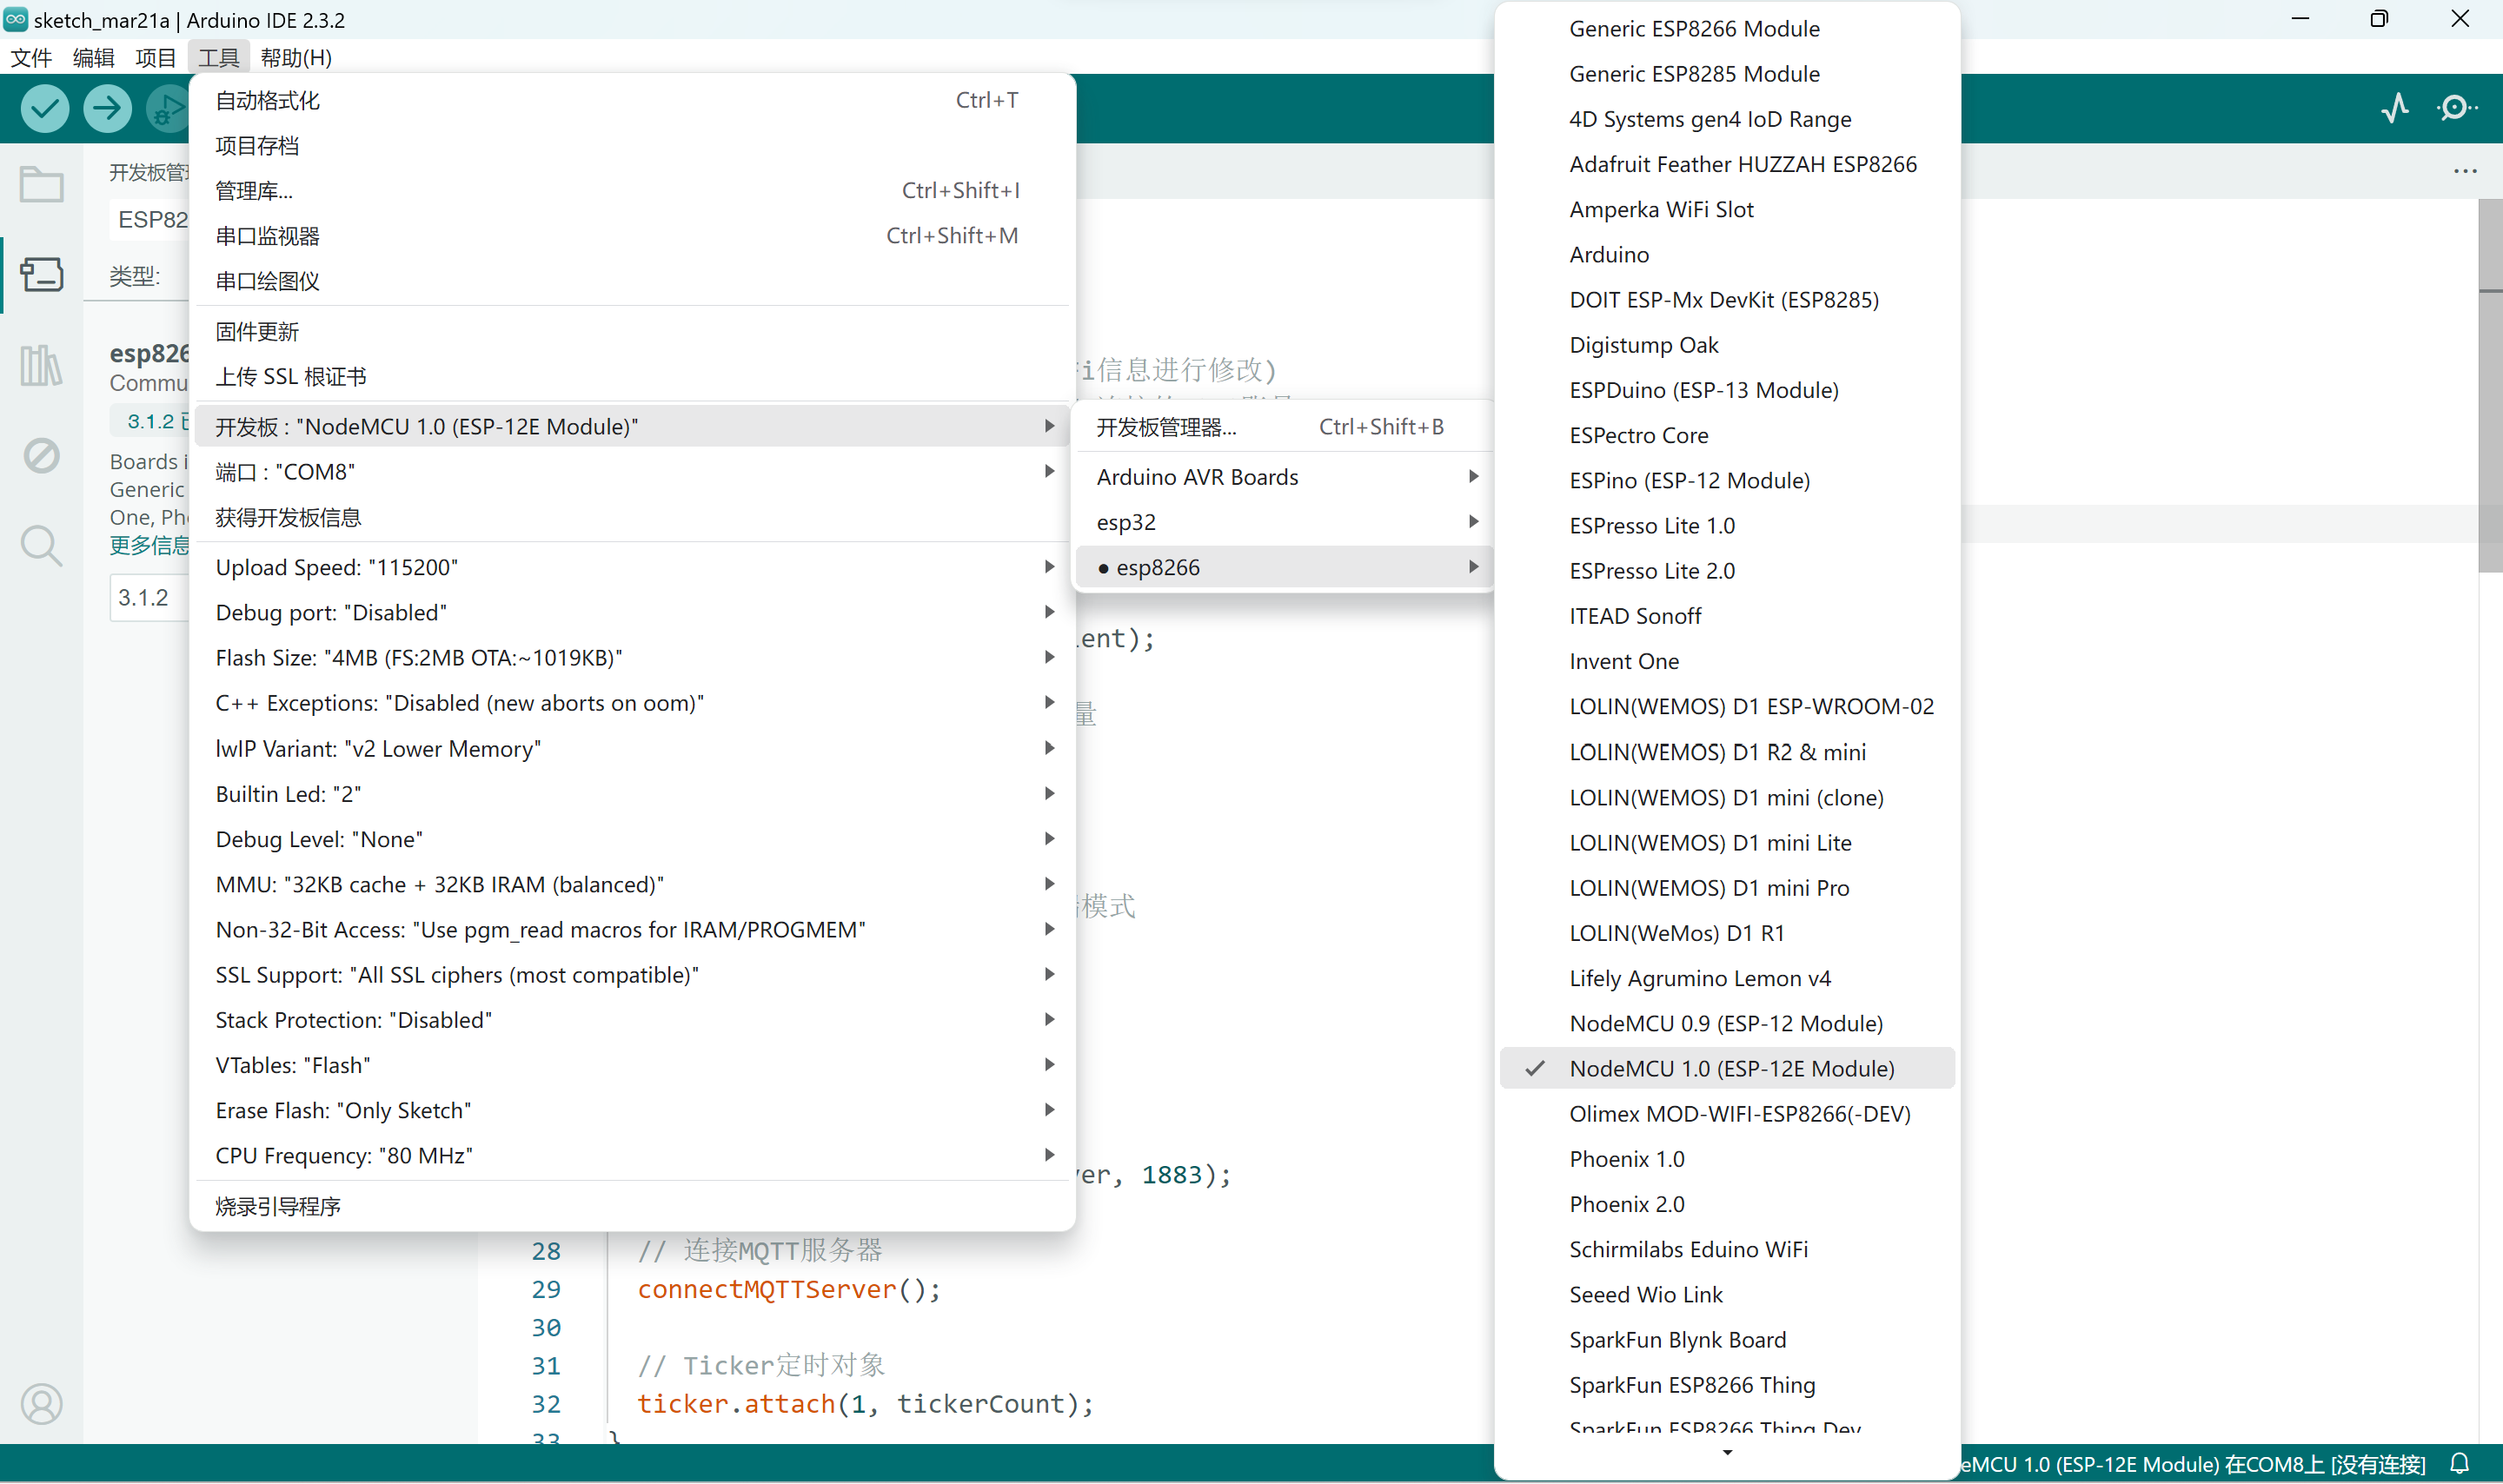Open the 帮助(H) menu
The height and width of the screenshot is (1484, 2503).
click(296, 58)
